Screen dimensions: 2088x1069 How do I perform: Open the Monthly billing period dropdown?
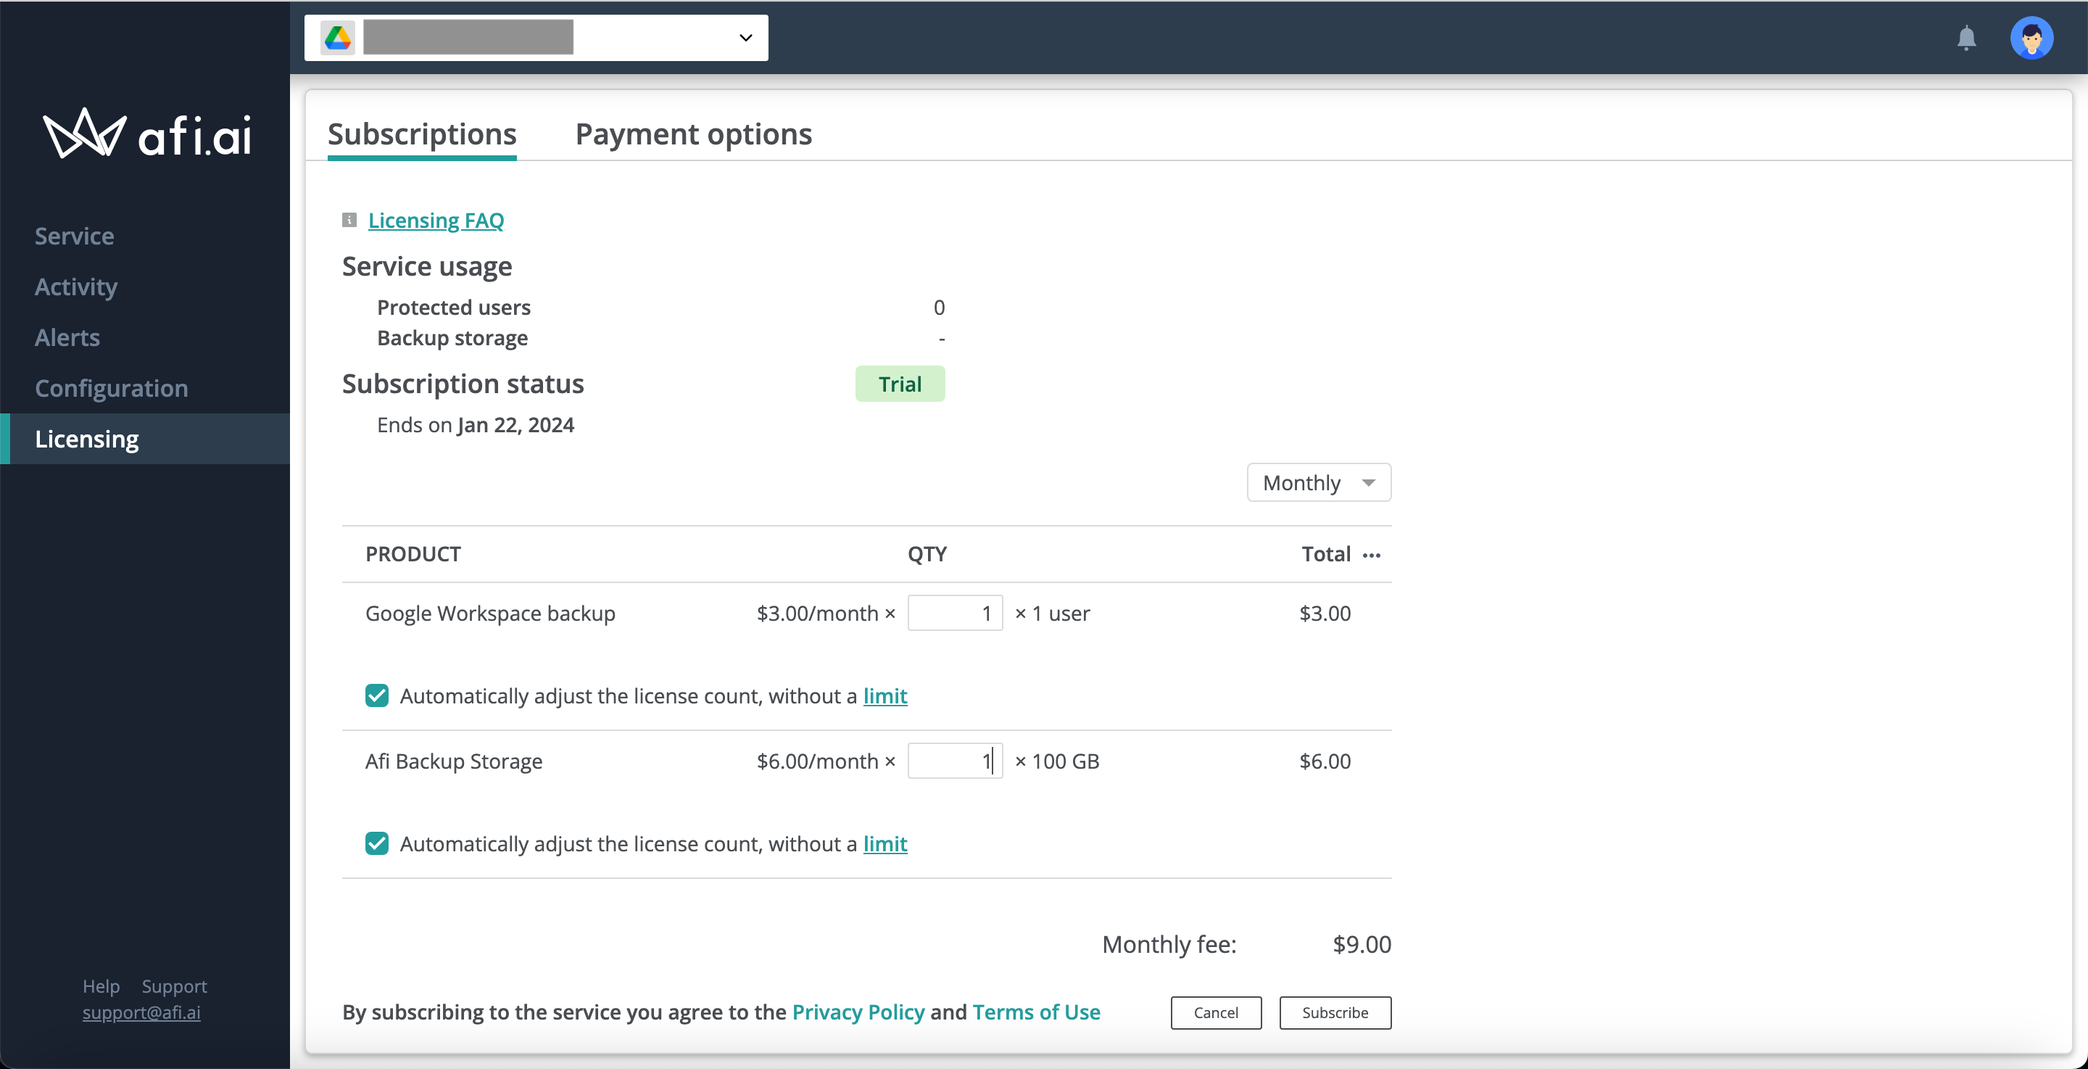point(1318,483)
